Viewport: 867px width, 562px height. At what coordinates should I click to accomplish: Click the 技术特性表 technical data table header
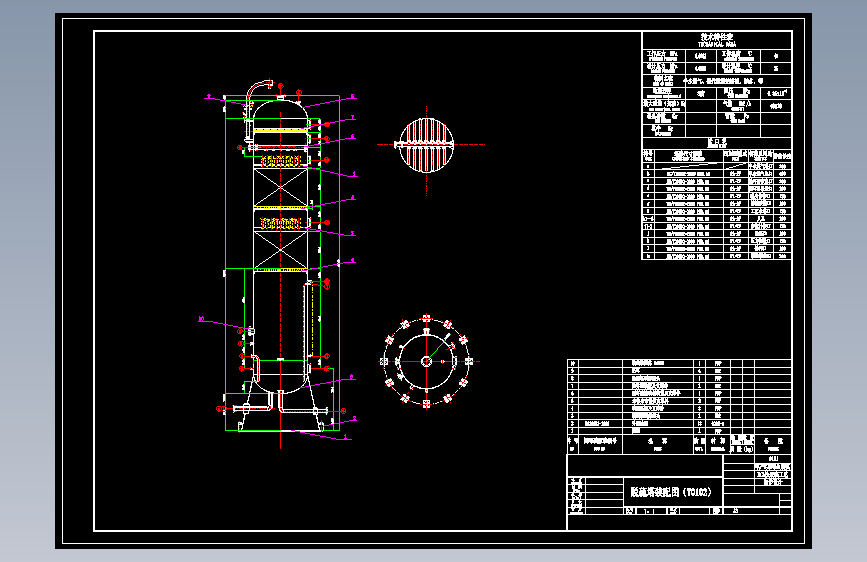coord(717,40)
